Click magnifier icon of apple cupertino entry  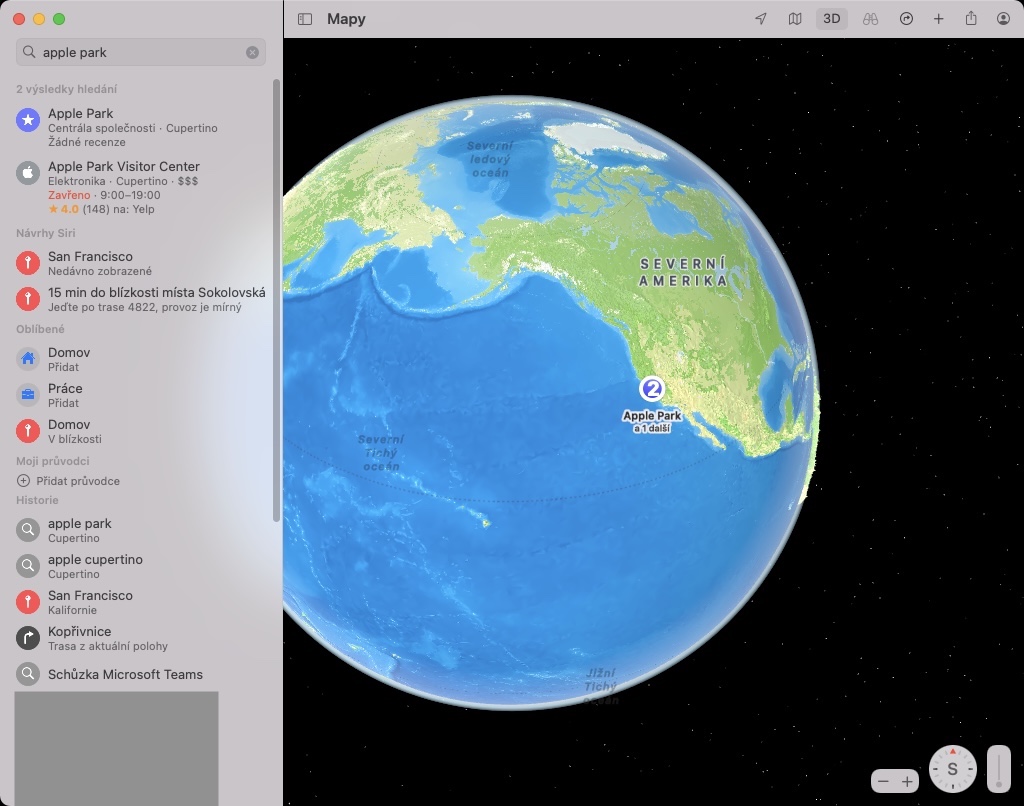[x=28, y=566]
